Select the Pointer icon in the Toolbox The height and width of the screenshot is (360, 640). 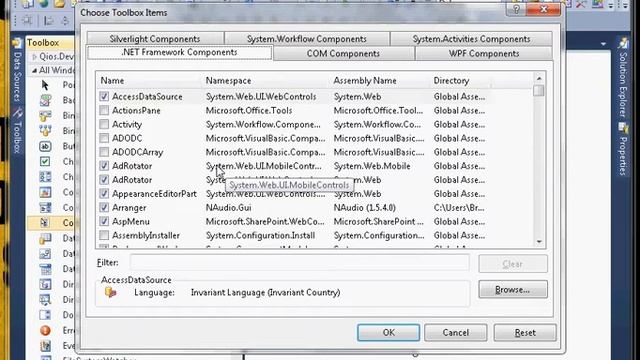pos(45,85)
